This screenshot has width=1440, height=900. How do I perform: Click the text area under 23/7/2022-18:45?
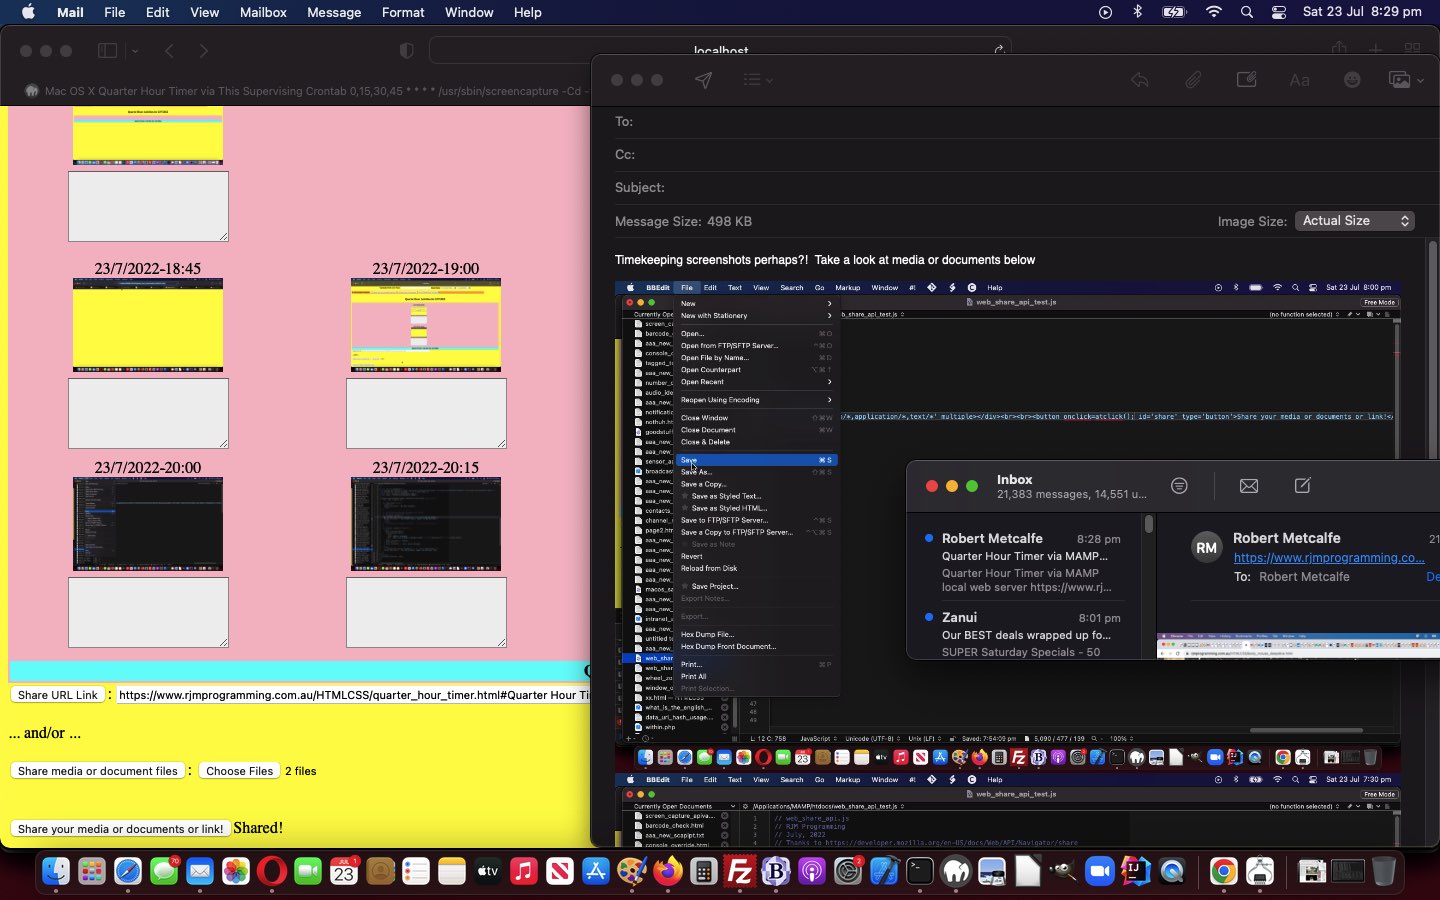[x=148, y=413]
